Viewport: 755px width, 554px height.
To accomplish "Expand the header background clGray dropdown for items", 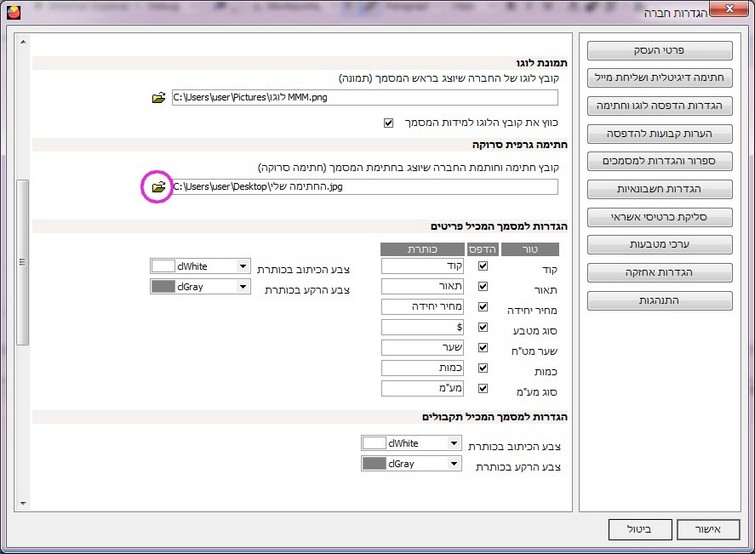I will coord(242,287).
